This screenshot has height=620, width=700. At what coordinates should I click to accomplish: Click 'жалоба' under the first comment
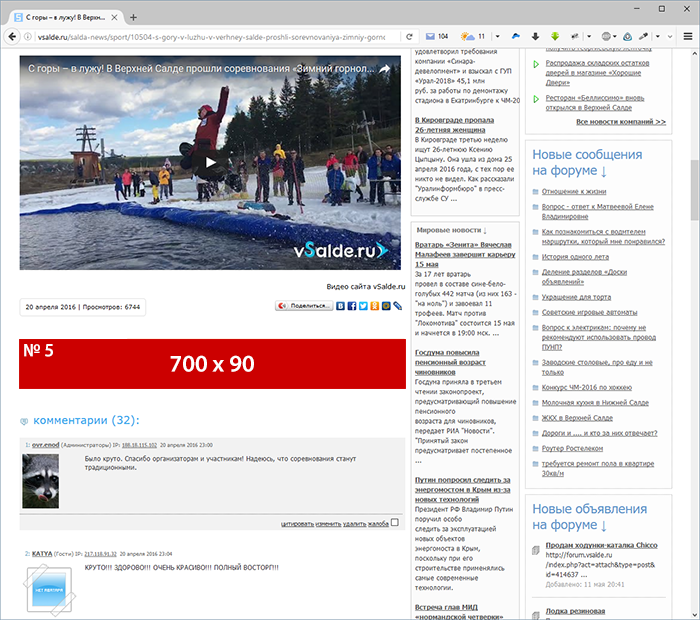point(378,524)
